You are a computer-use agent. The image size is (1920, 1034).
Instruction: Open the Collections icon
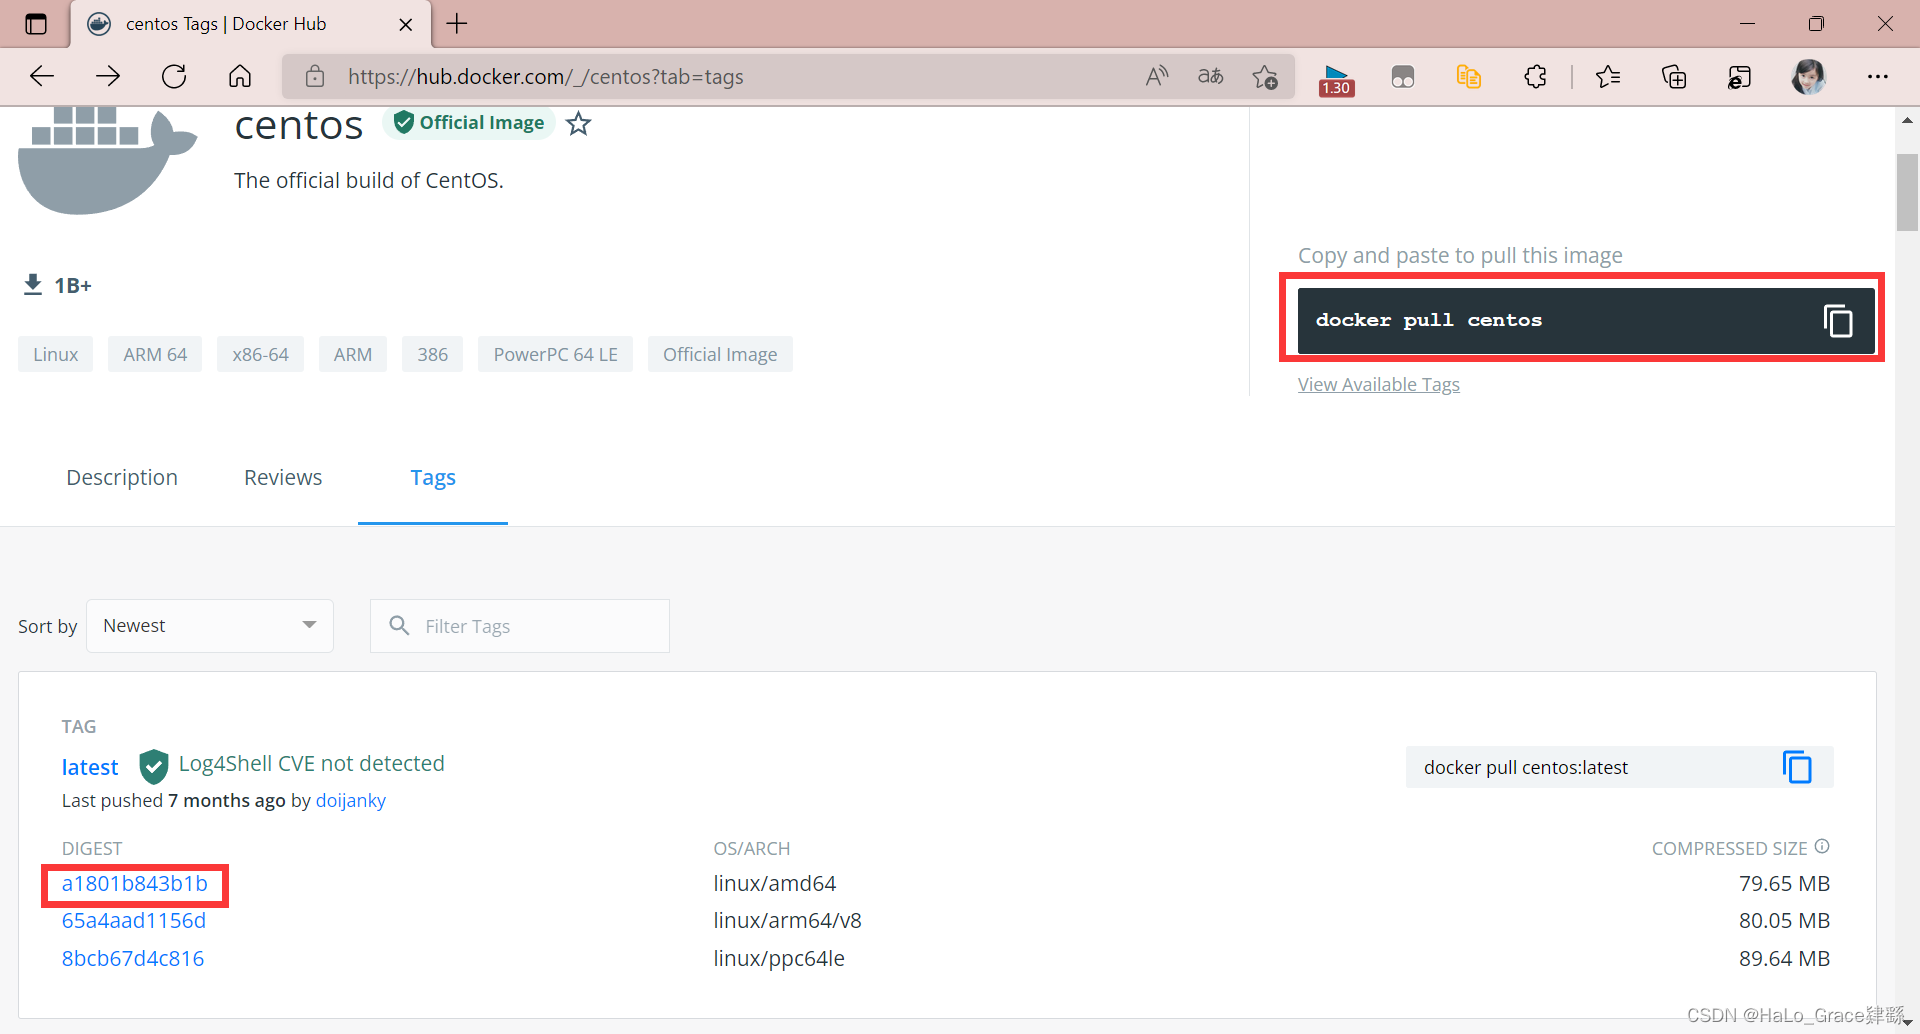pyautogui.click(x=1674, y=76)
